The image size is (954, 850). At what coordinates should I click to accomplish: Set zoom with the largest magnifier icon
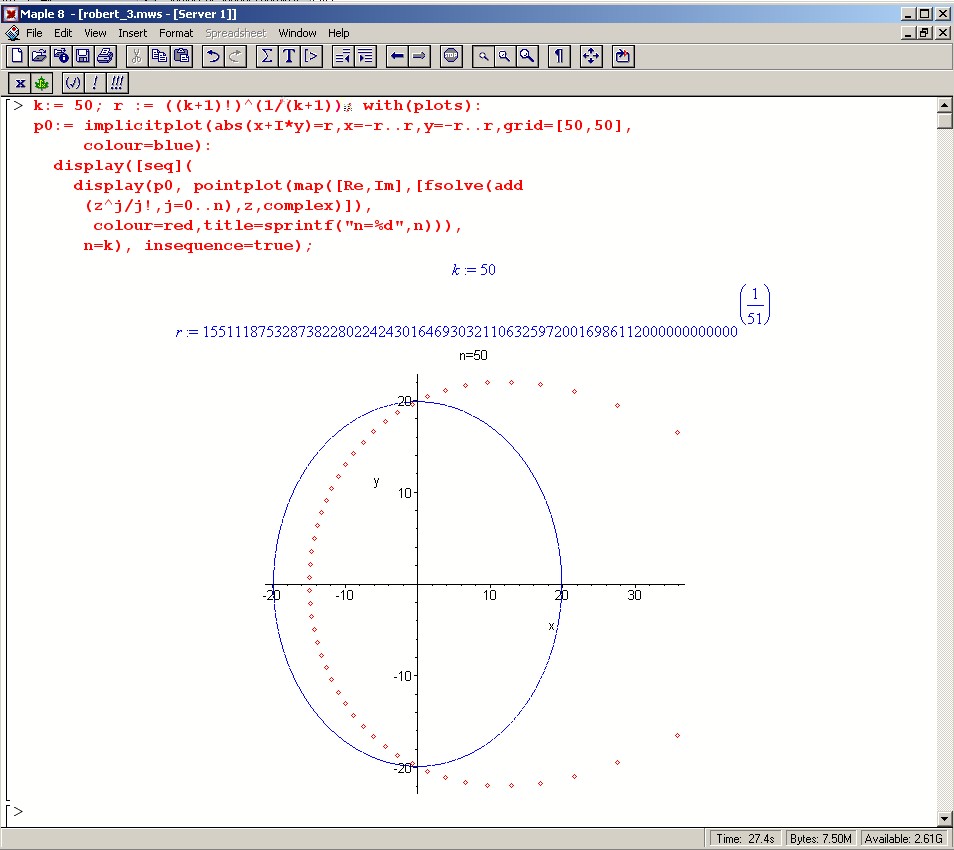(x=527, y=57)
